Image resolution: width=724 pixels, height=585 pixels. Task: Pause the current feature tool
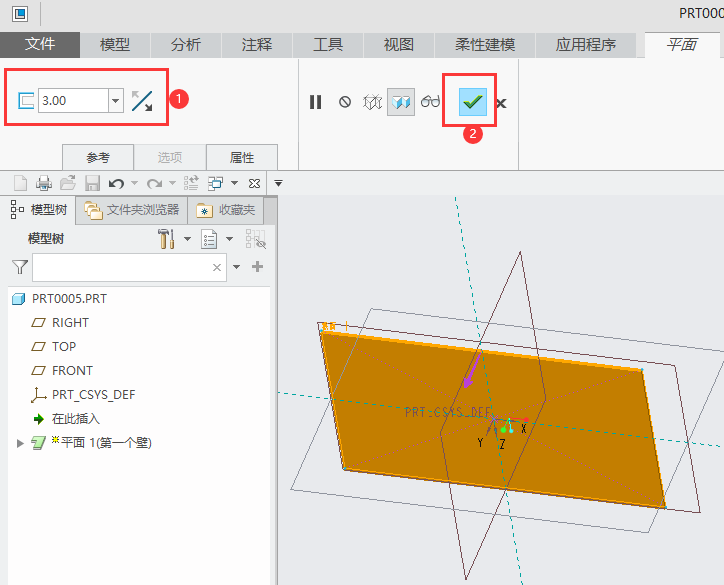tap(316, 102)
